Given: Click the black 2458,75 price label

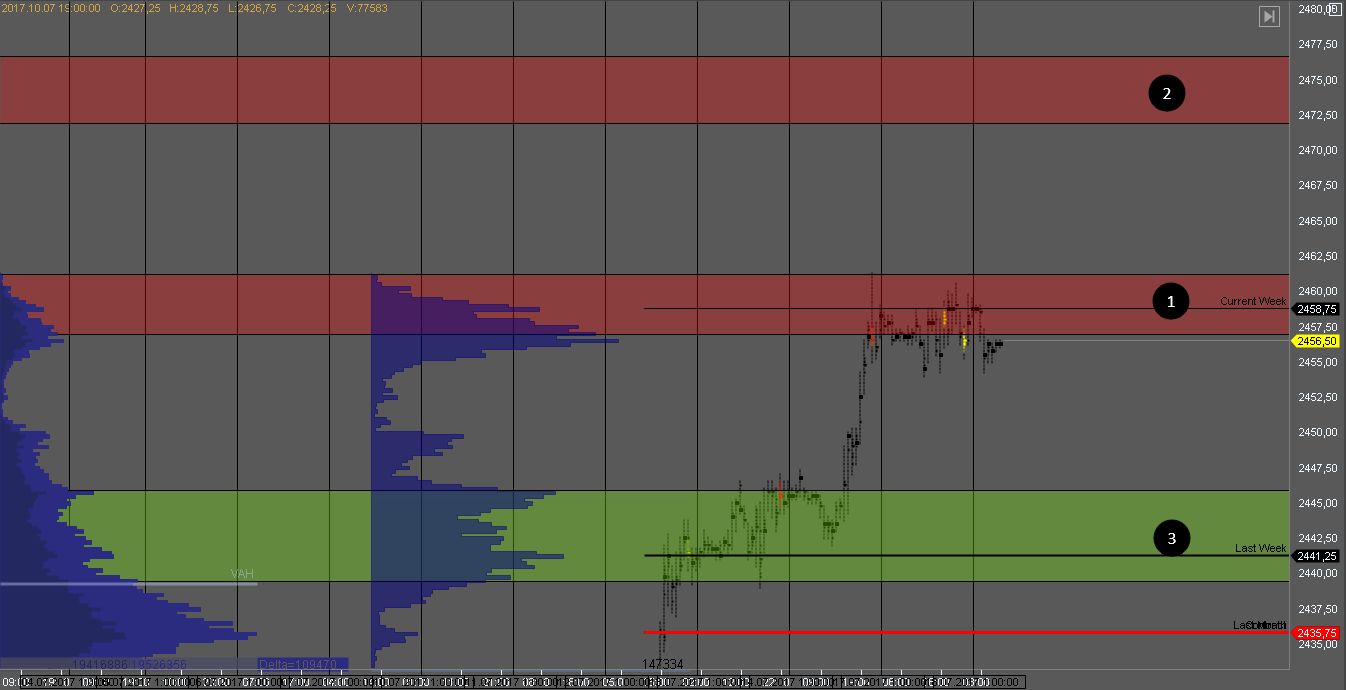Looking at the screenshot, I should [x=1316, y=309].
